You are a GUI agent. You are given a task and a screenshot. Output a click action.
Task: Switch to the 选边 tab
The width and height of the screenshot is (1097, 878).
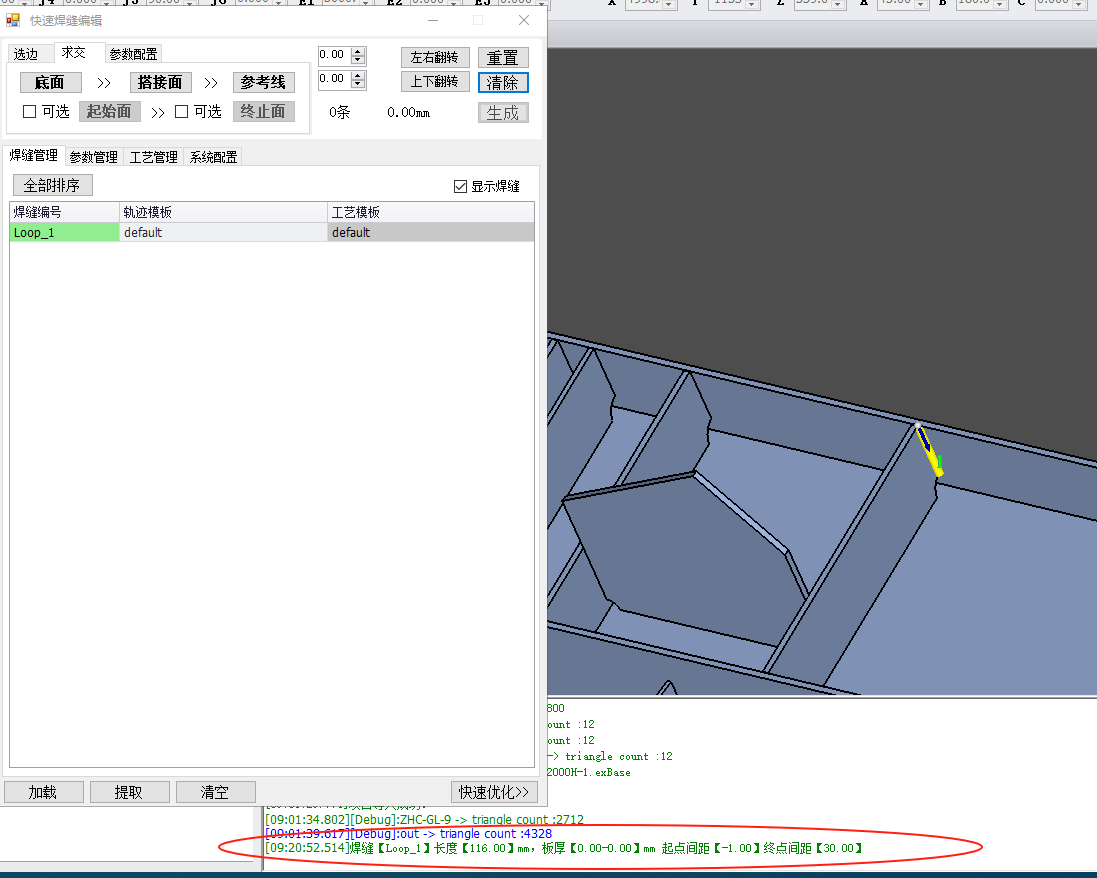coord(26,54)
